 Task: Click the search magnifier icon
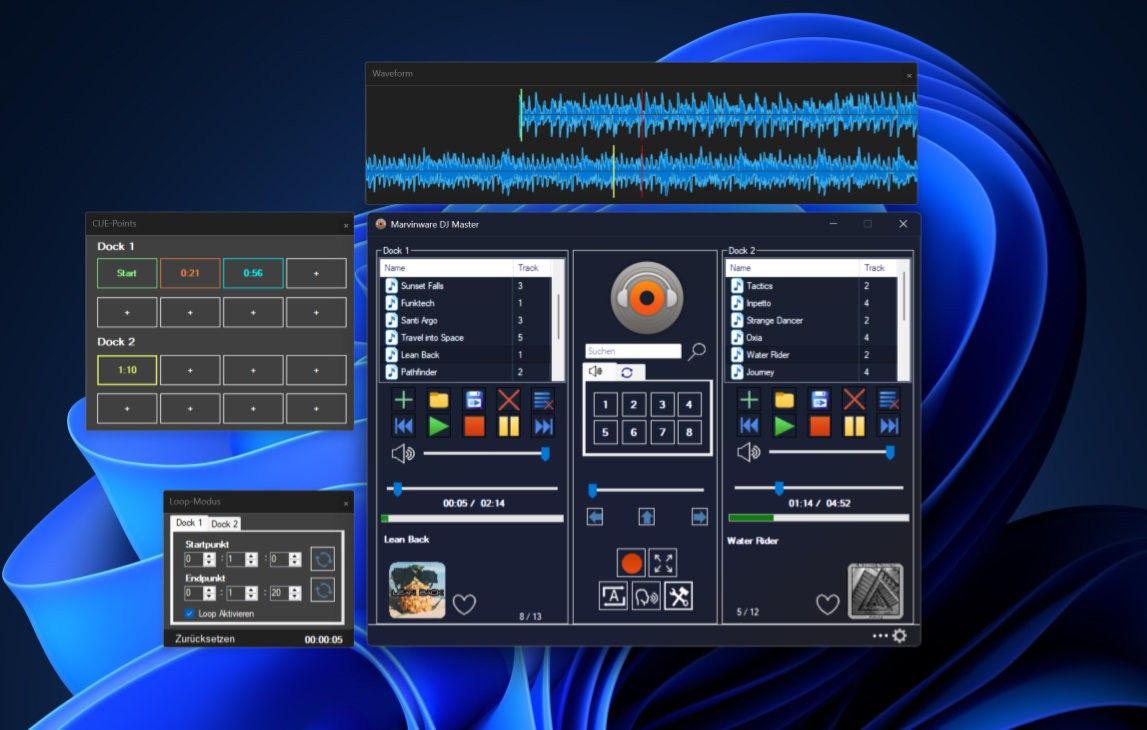tap(697, 351)
